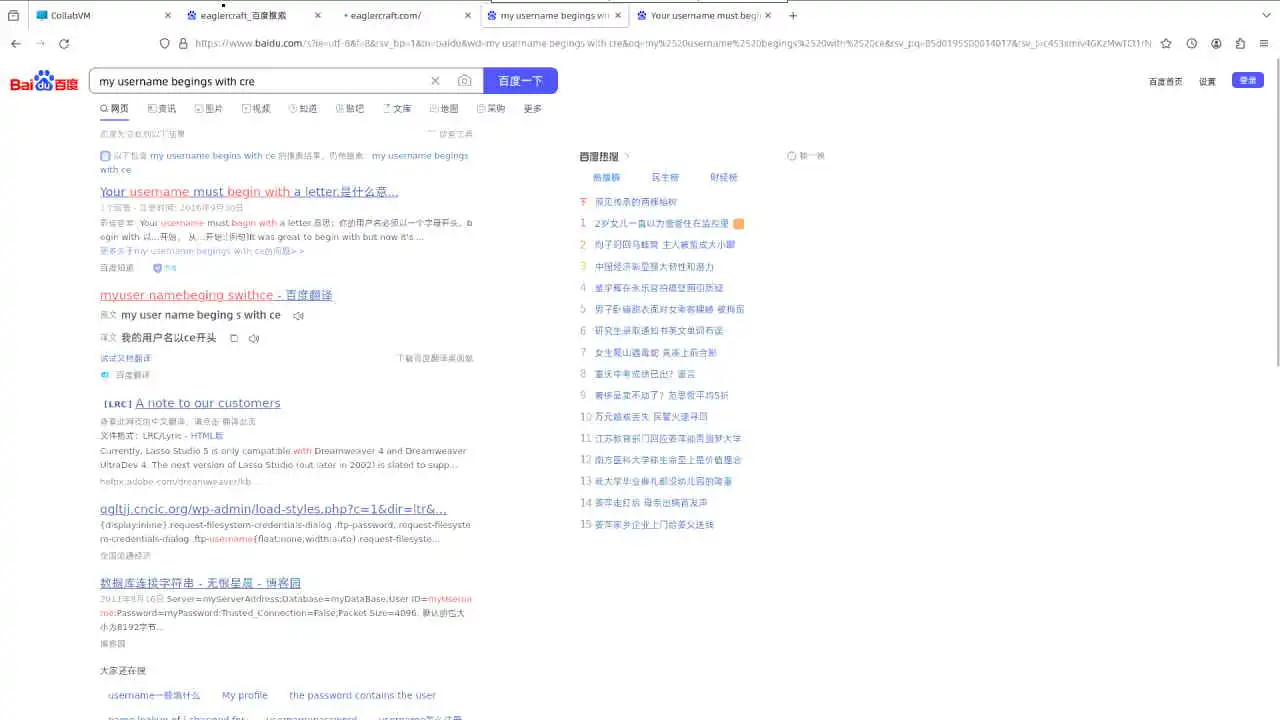The width and height of the screenshot is (1280, 720).
Task: Open the browser hamburger menu
Action: 1264,43
